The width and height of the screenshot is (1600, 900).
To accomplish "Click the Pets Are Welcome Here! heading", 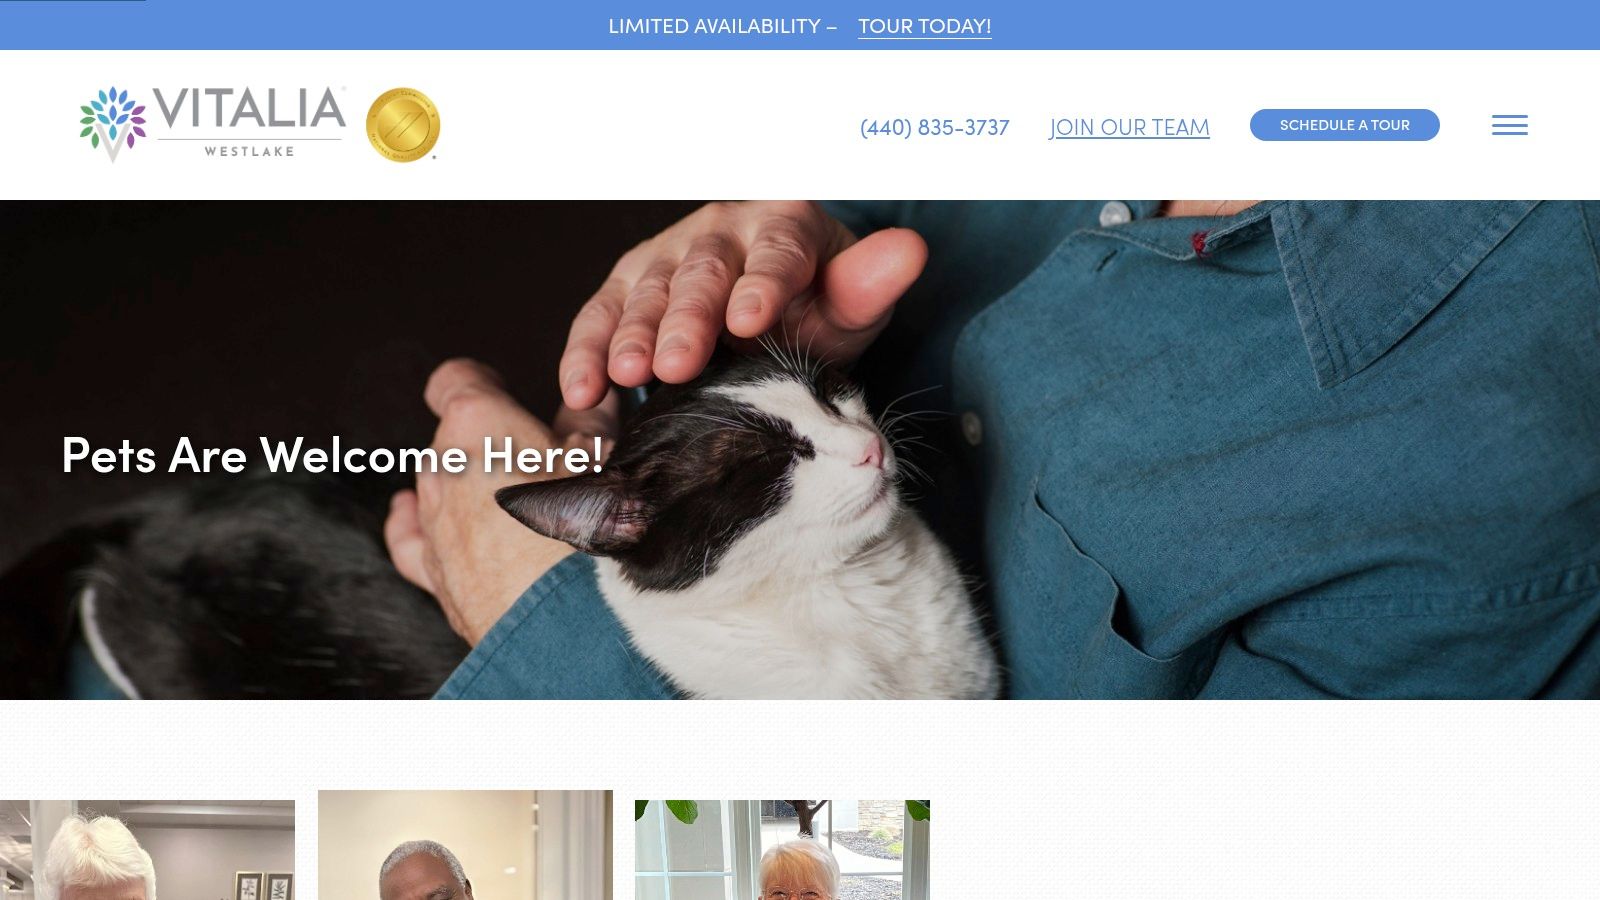I will pyautogui.click(x=333, y=455).
